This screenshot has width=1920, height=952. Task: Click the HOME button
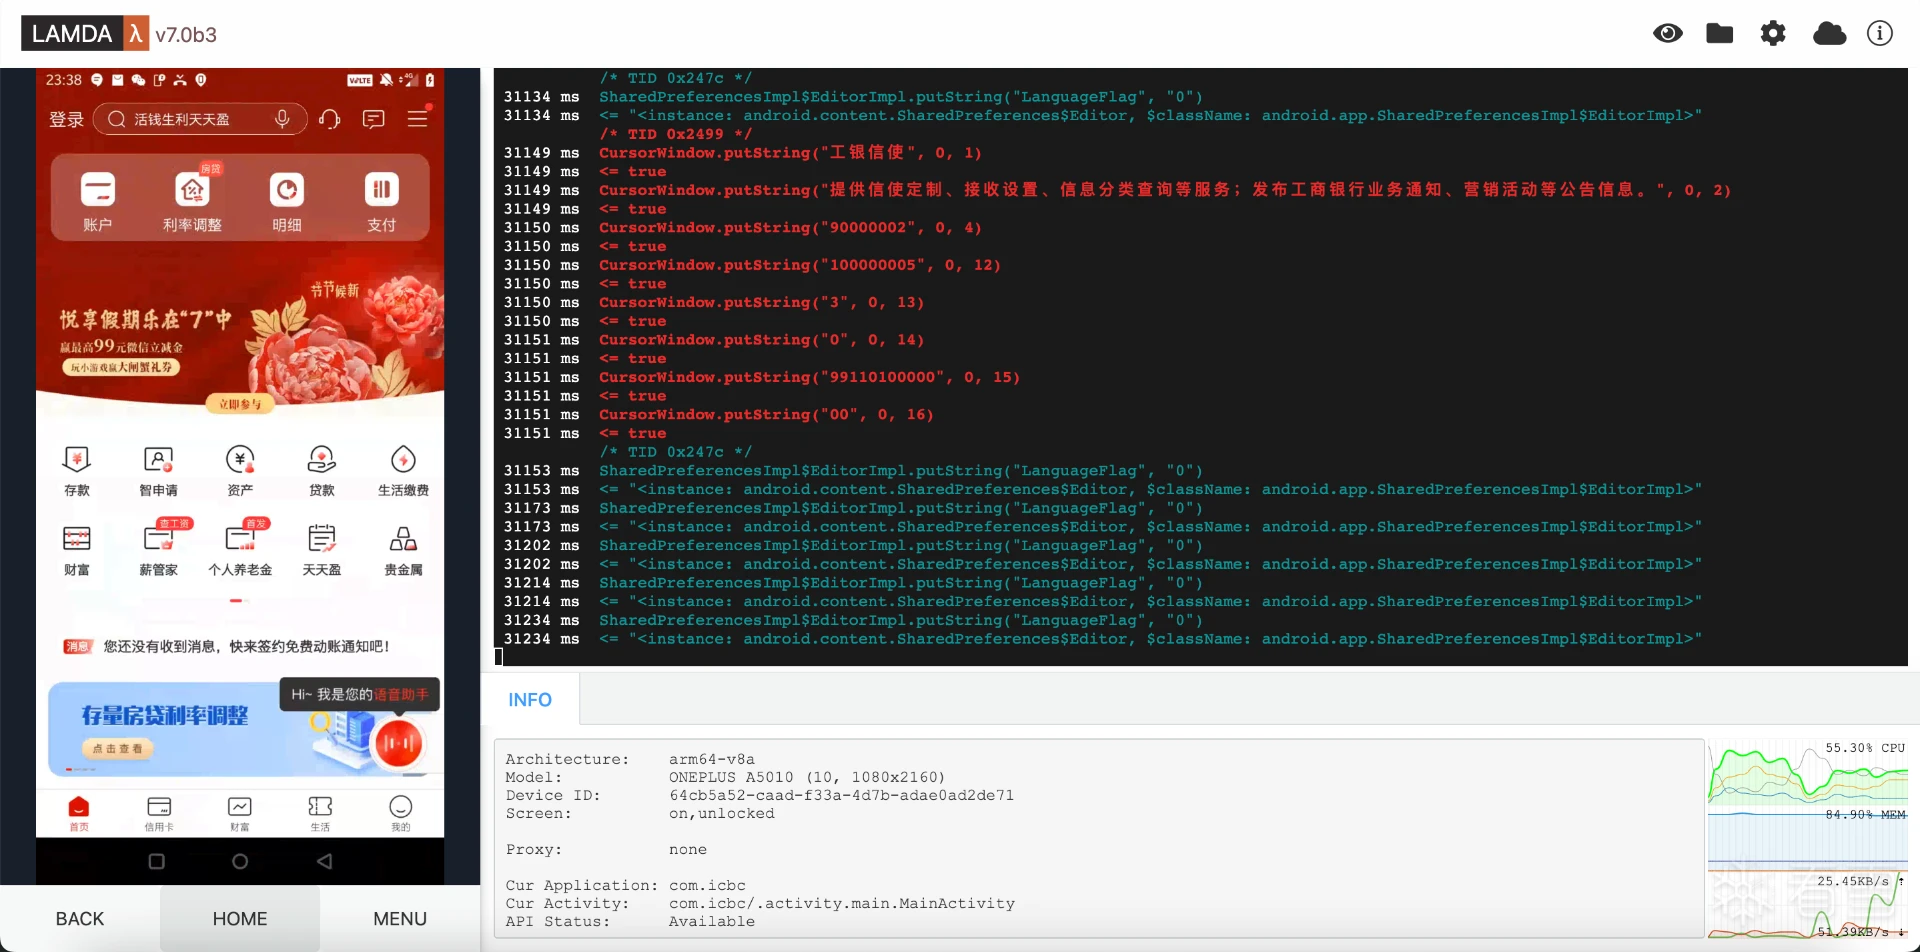point(240,919)
